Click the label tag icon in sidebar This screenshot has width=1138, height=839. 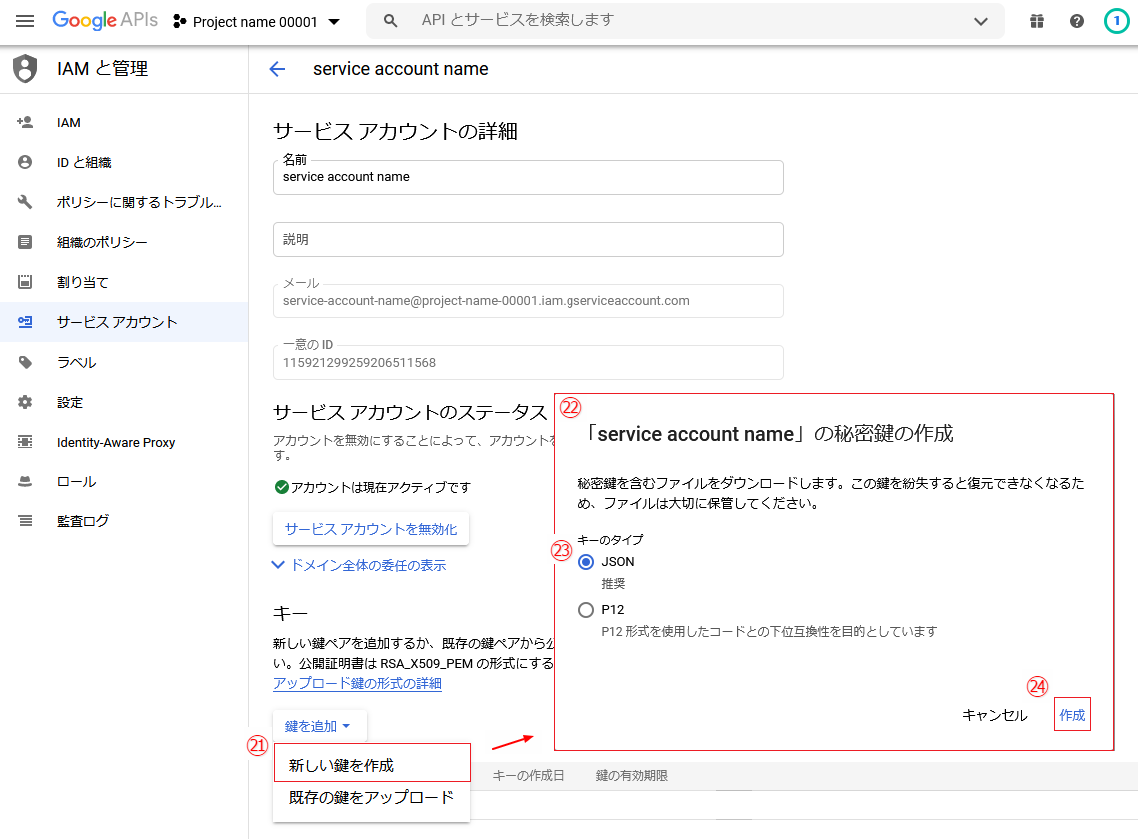[26, 362]
